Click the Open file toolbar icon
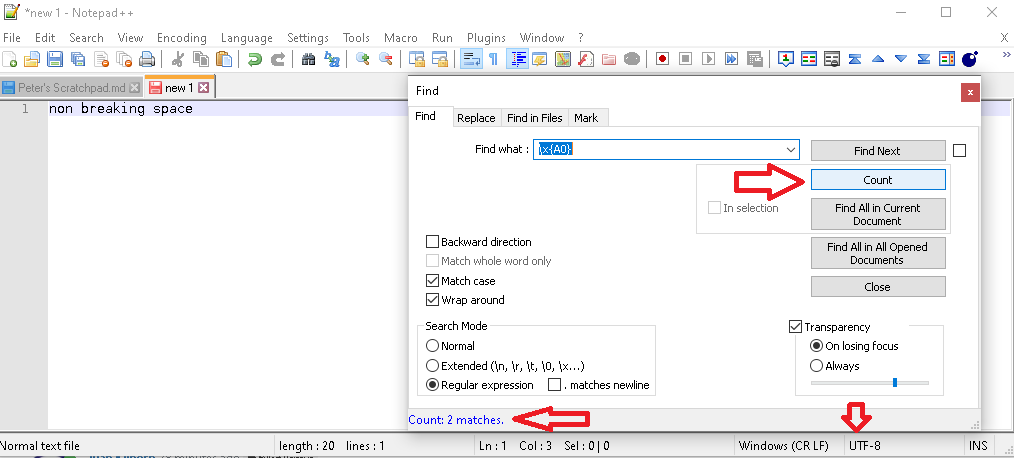The height and width of the screenshot is (458, 1014). click(32, 60)
